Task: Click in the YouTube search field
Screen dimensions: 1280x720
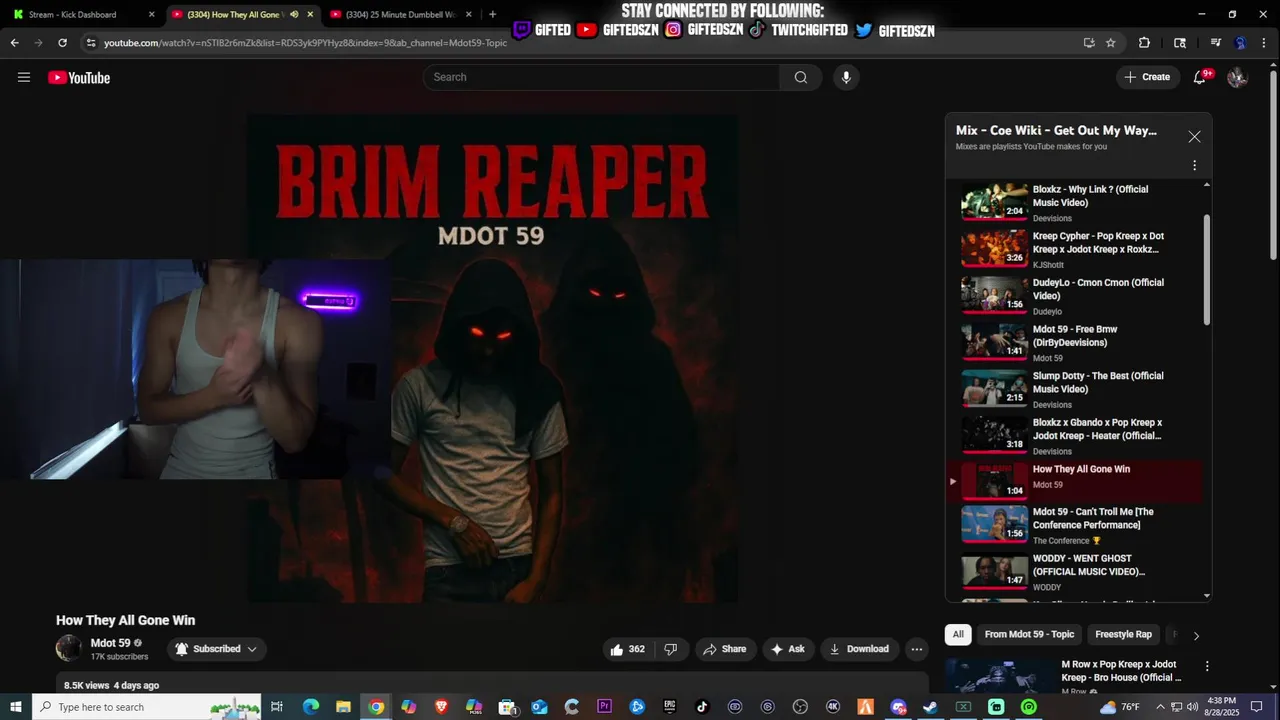Action: 601,77
